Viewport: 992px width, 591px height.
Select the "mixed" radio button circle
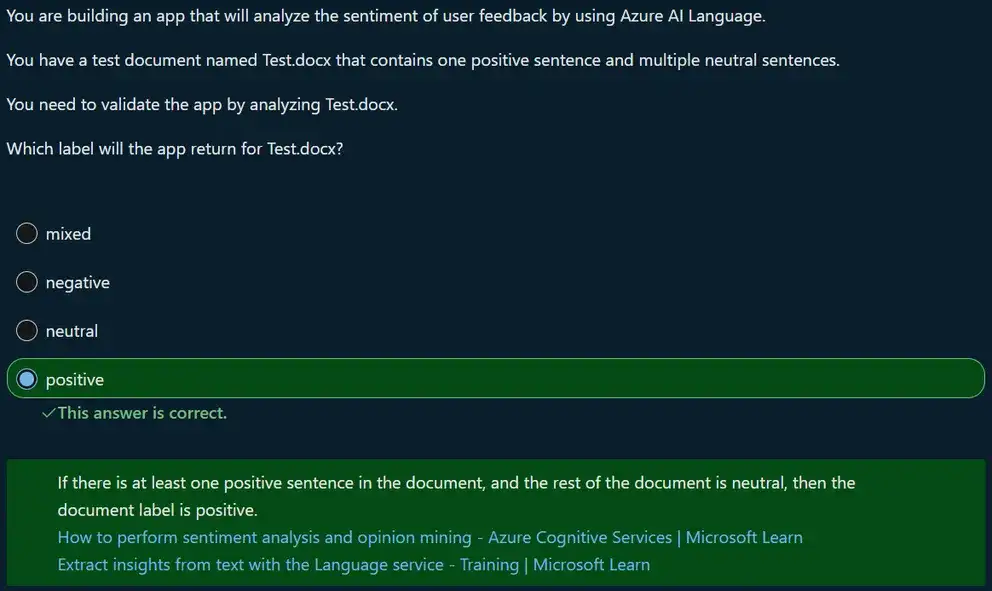[27, 234]
